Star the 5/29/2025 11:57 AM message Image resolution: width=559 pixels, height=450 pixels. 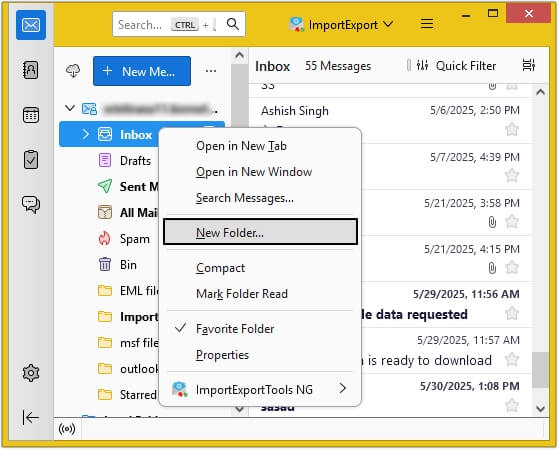pos(512,359)
